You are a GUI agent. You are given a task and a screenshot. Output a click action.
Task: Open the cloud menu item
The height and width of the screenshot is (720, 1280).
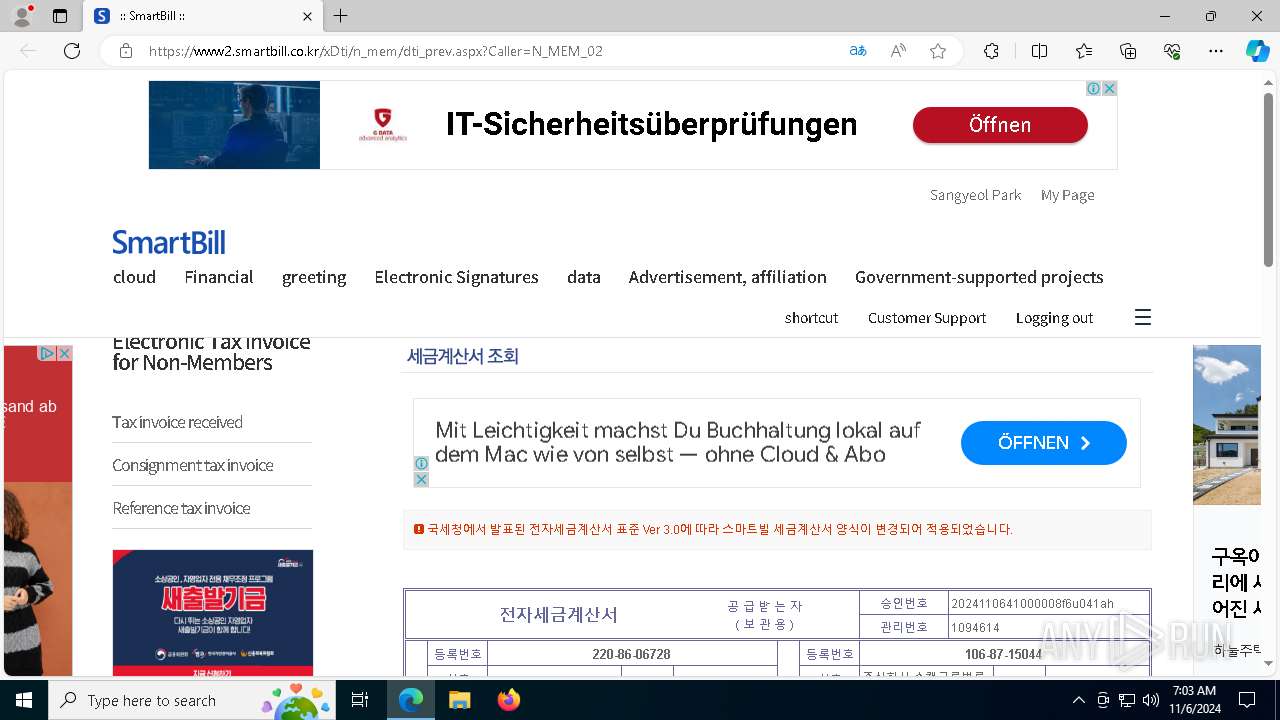[x=134, y=277]
